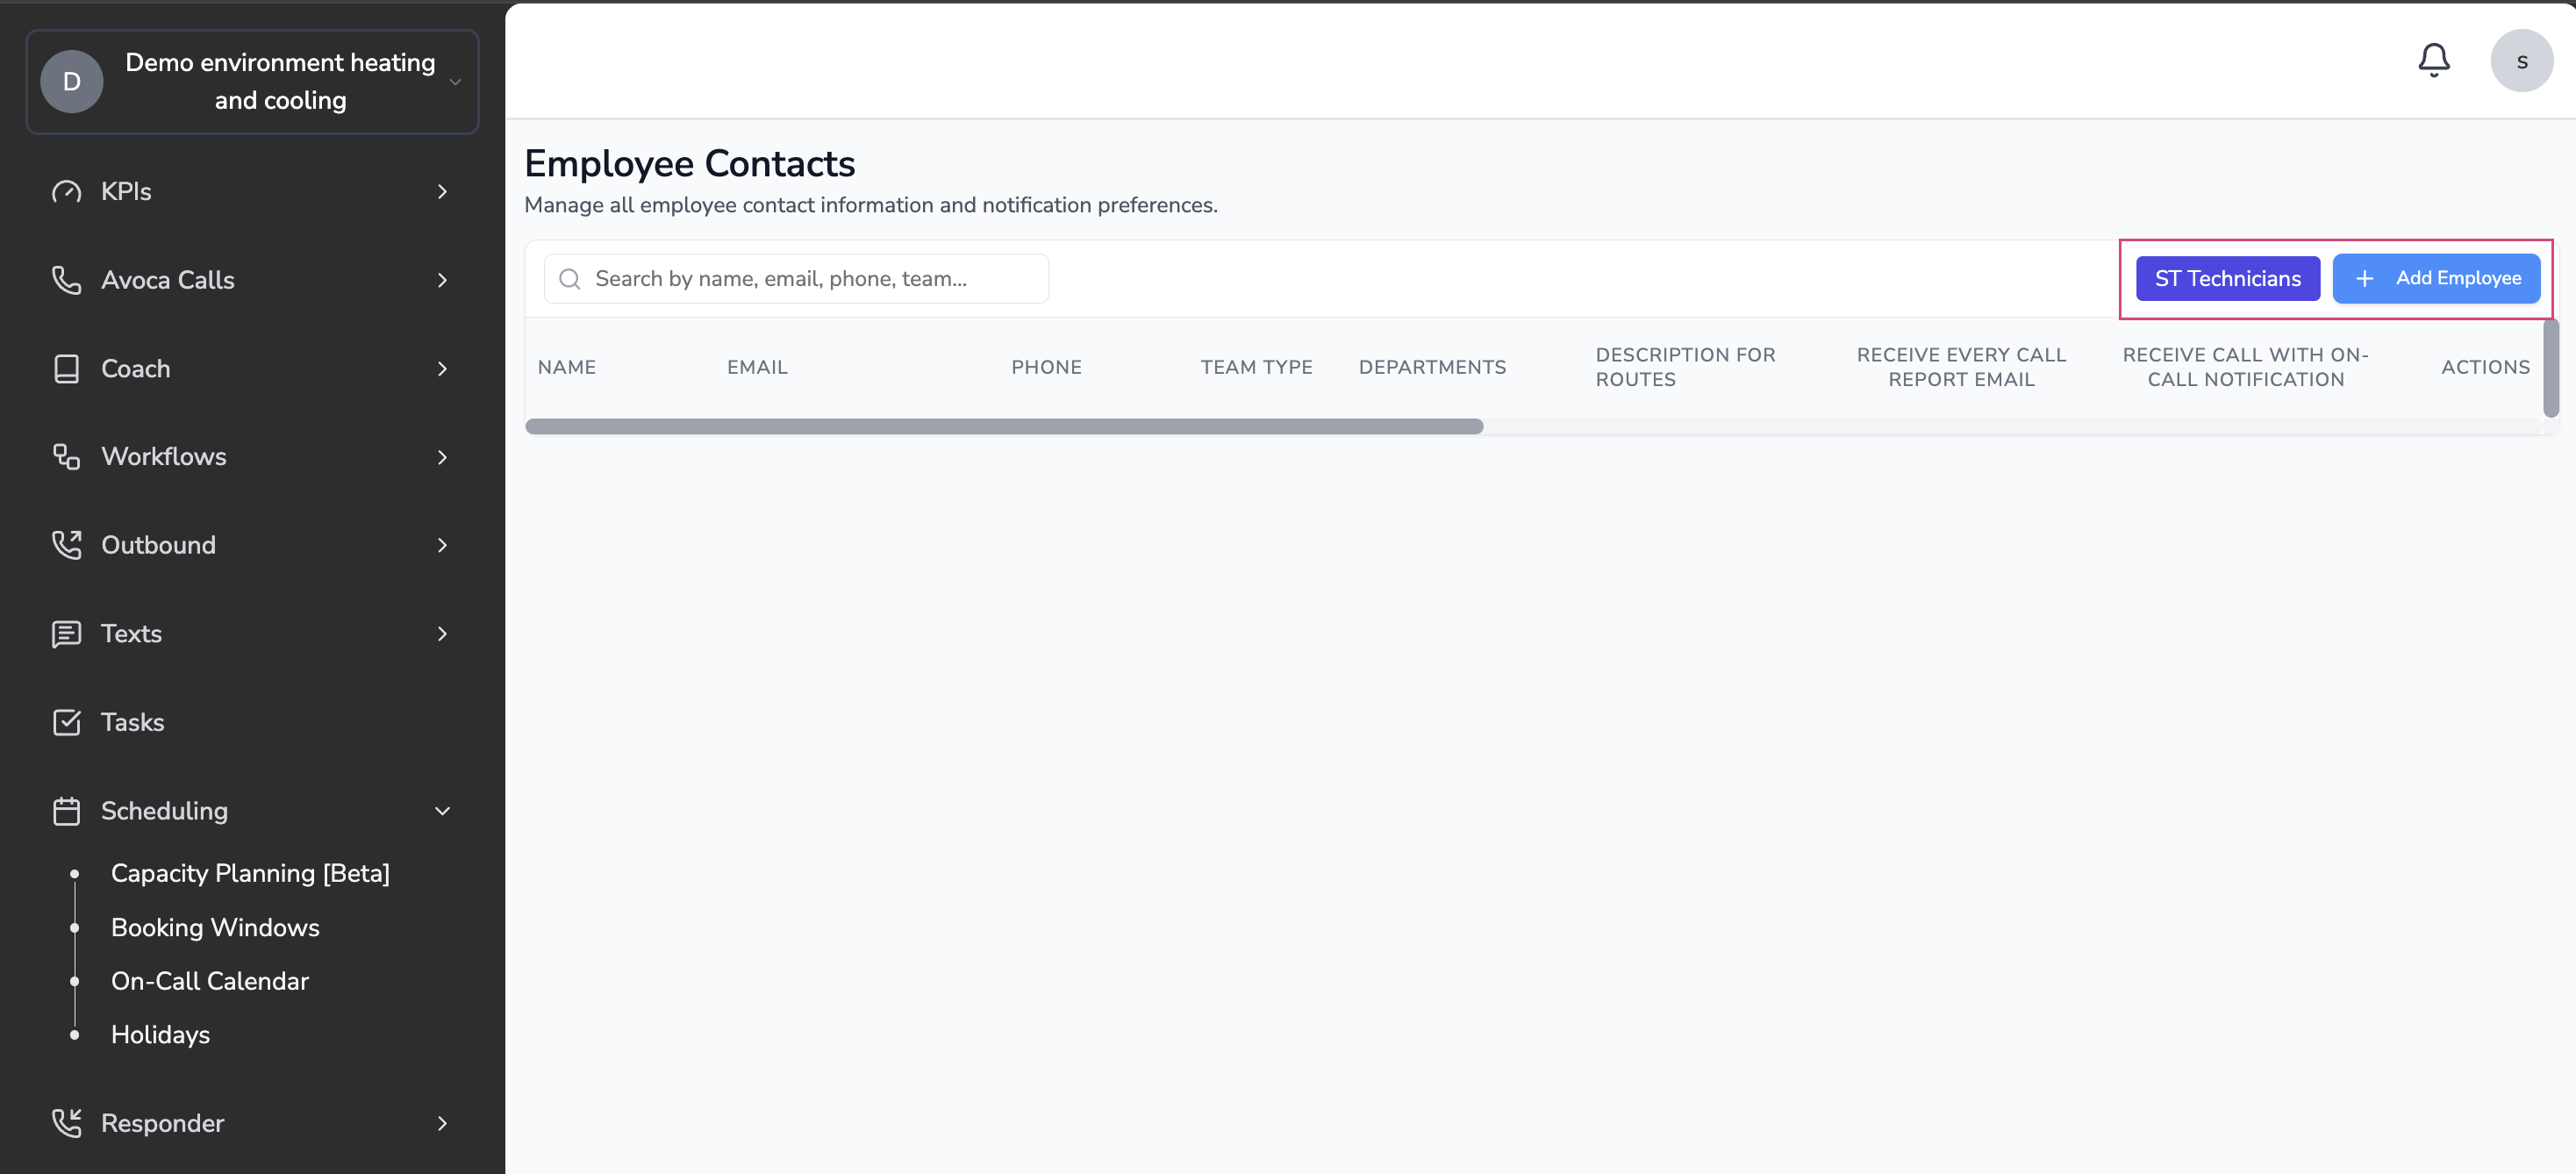Click the notification bell icon
The image size is (2576, 1174).
(x=2433, y=61)
